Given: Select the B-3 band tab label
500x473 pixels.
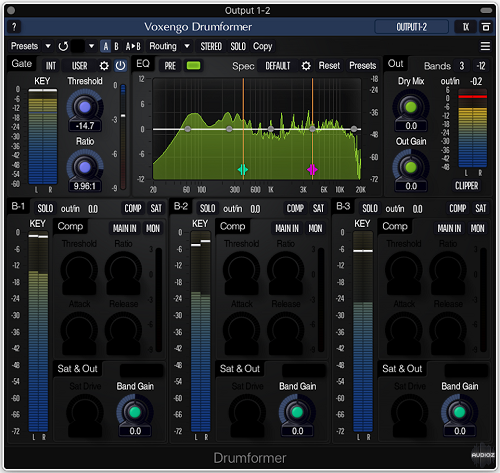Looking at the screenshot, I should click(x=343, y=206).
